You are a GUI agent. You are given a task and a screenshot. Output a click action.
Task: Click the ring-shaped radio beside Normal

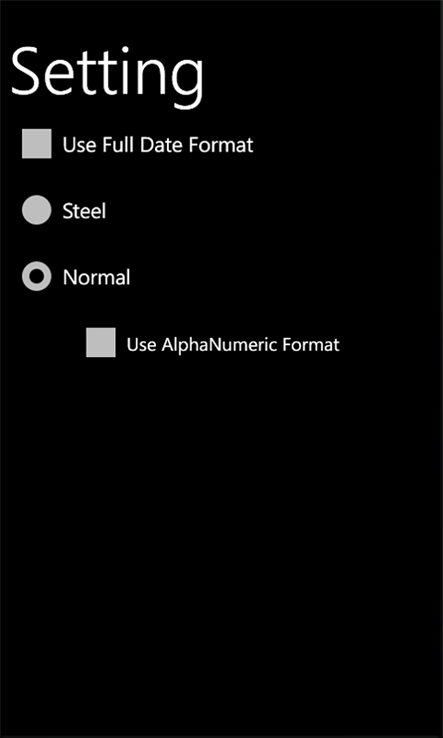(37, 276)
